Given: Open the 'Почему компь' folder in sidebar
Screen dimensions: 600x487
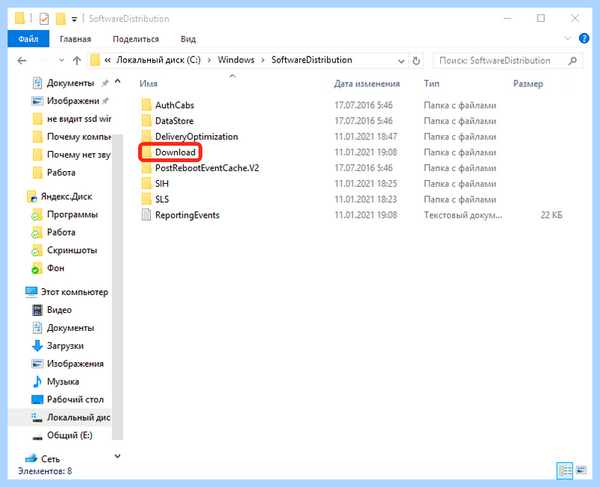Looking at the screenshot, I should [x=79, y=137].
